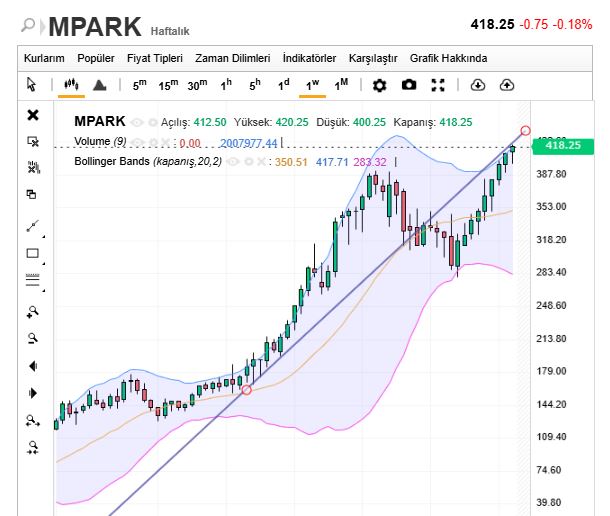Viewport: 610px width, 516px height.
Task: Toggle MPARK series visibility eye
Action: coord(137,123)
